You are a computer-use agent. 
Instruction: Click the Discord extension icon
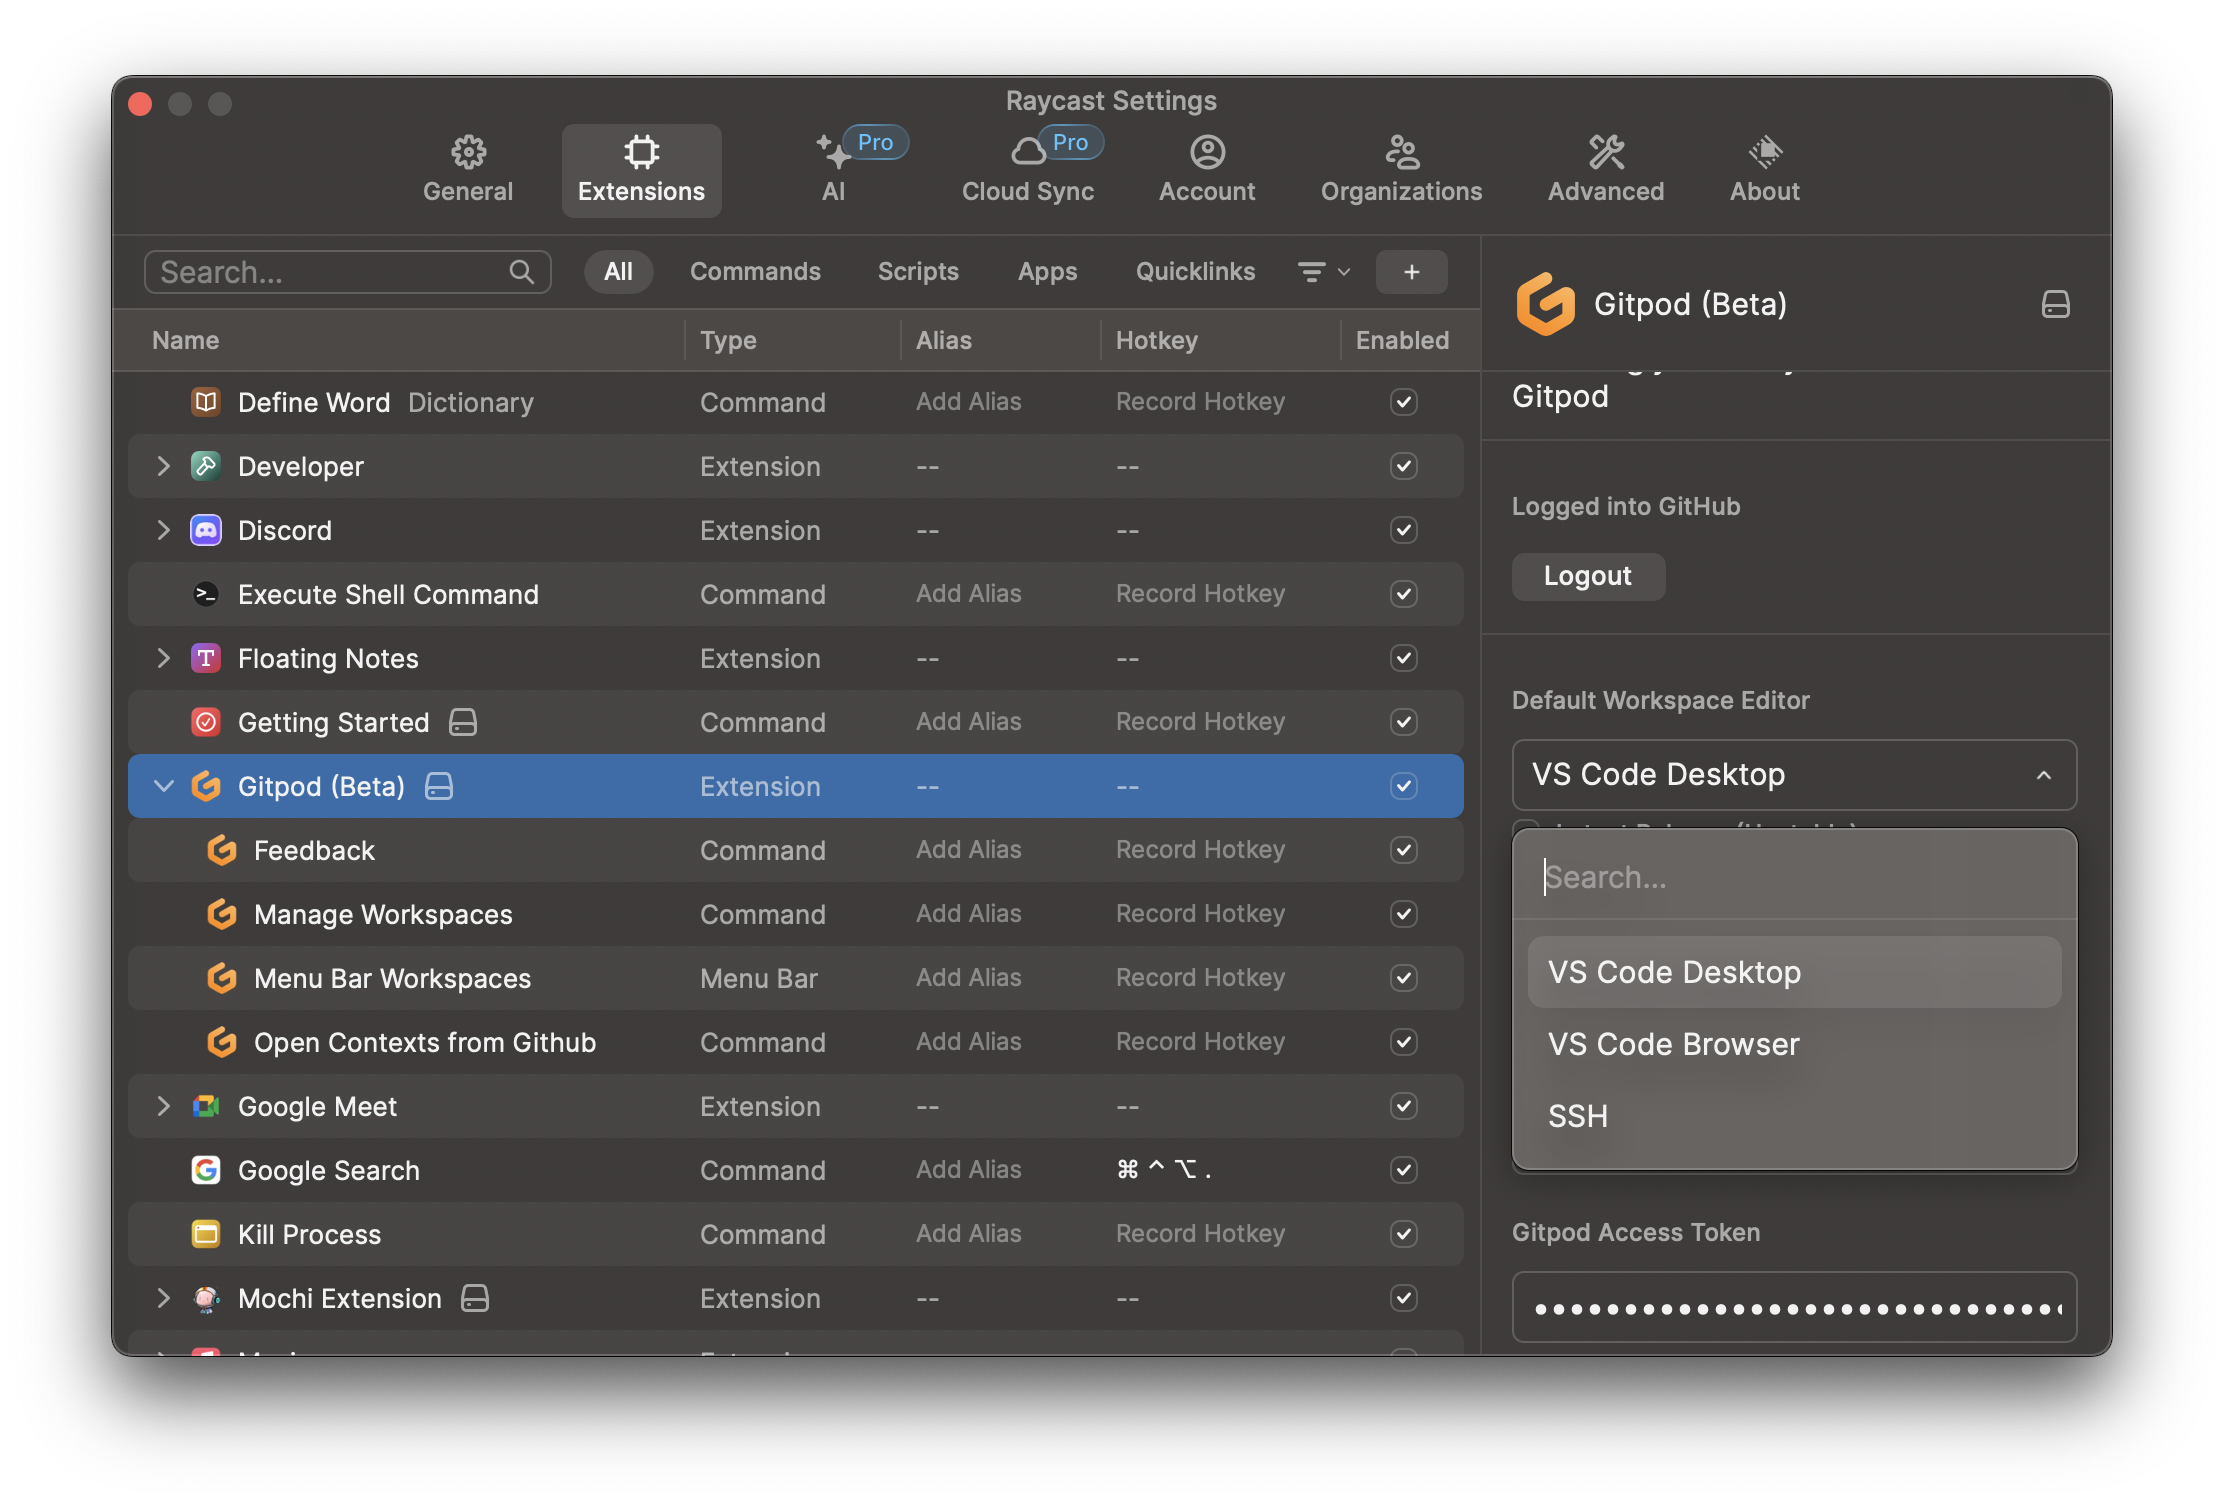tap(206, 530)
